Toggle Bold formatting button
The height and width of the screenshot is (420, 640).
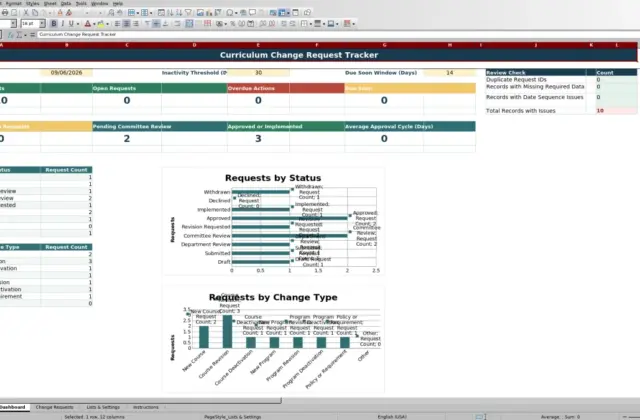53,24
